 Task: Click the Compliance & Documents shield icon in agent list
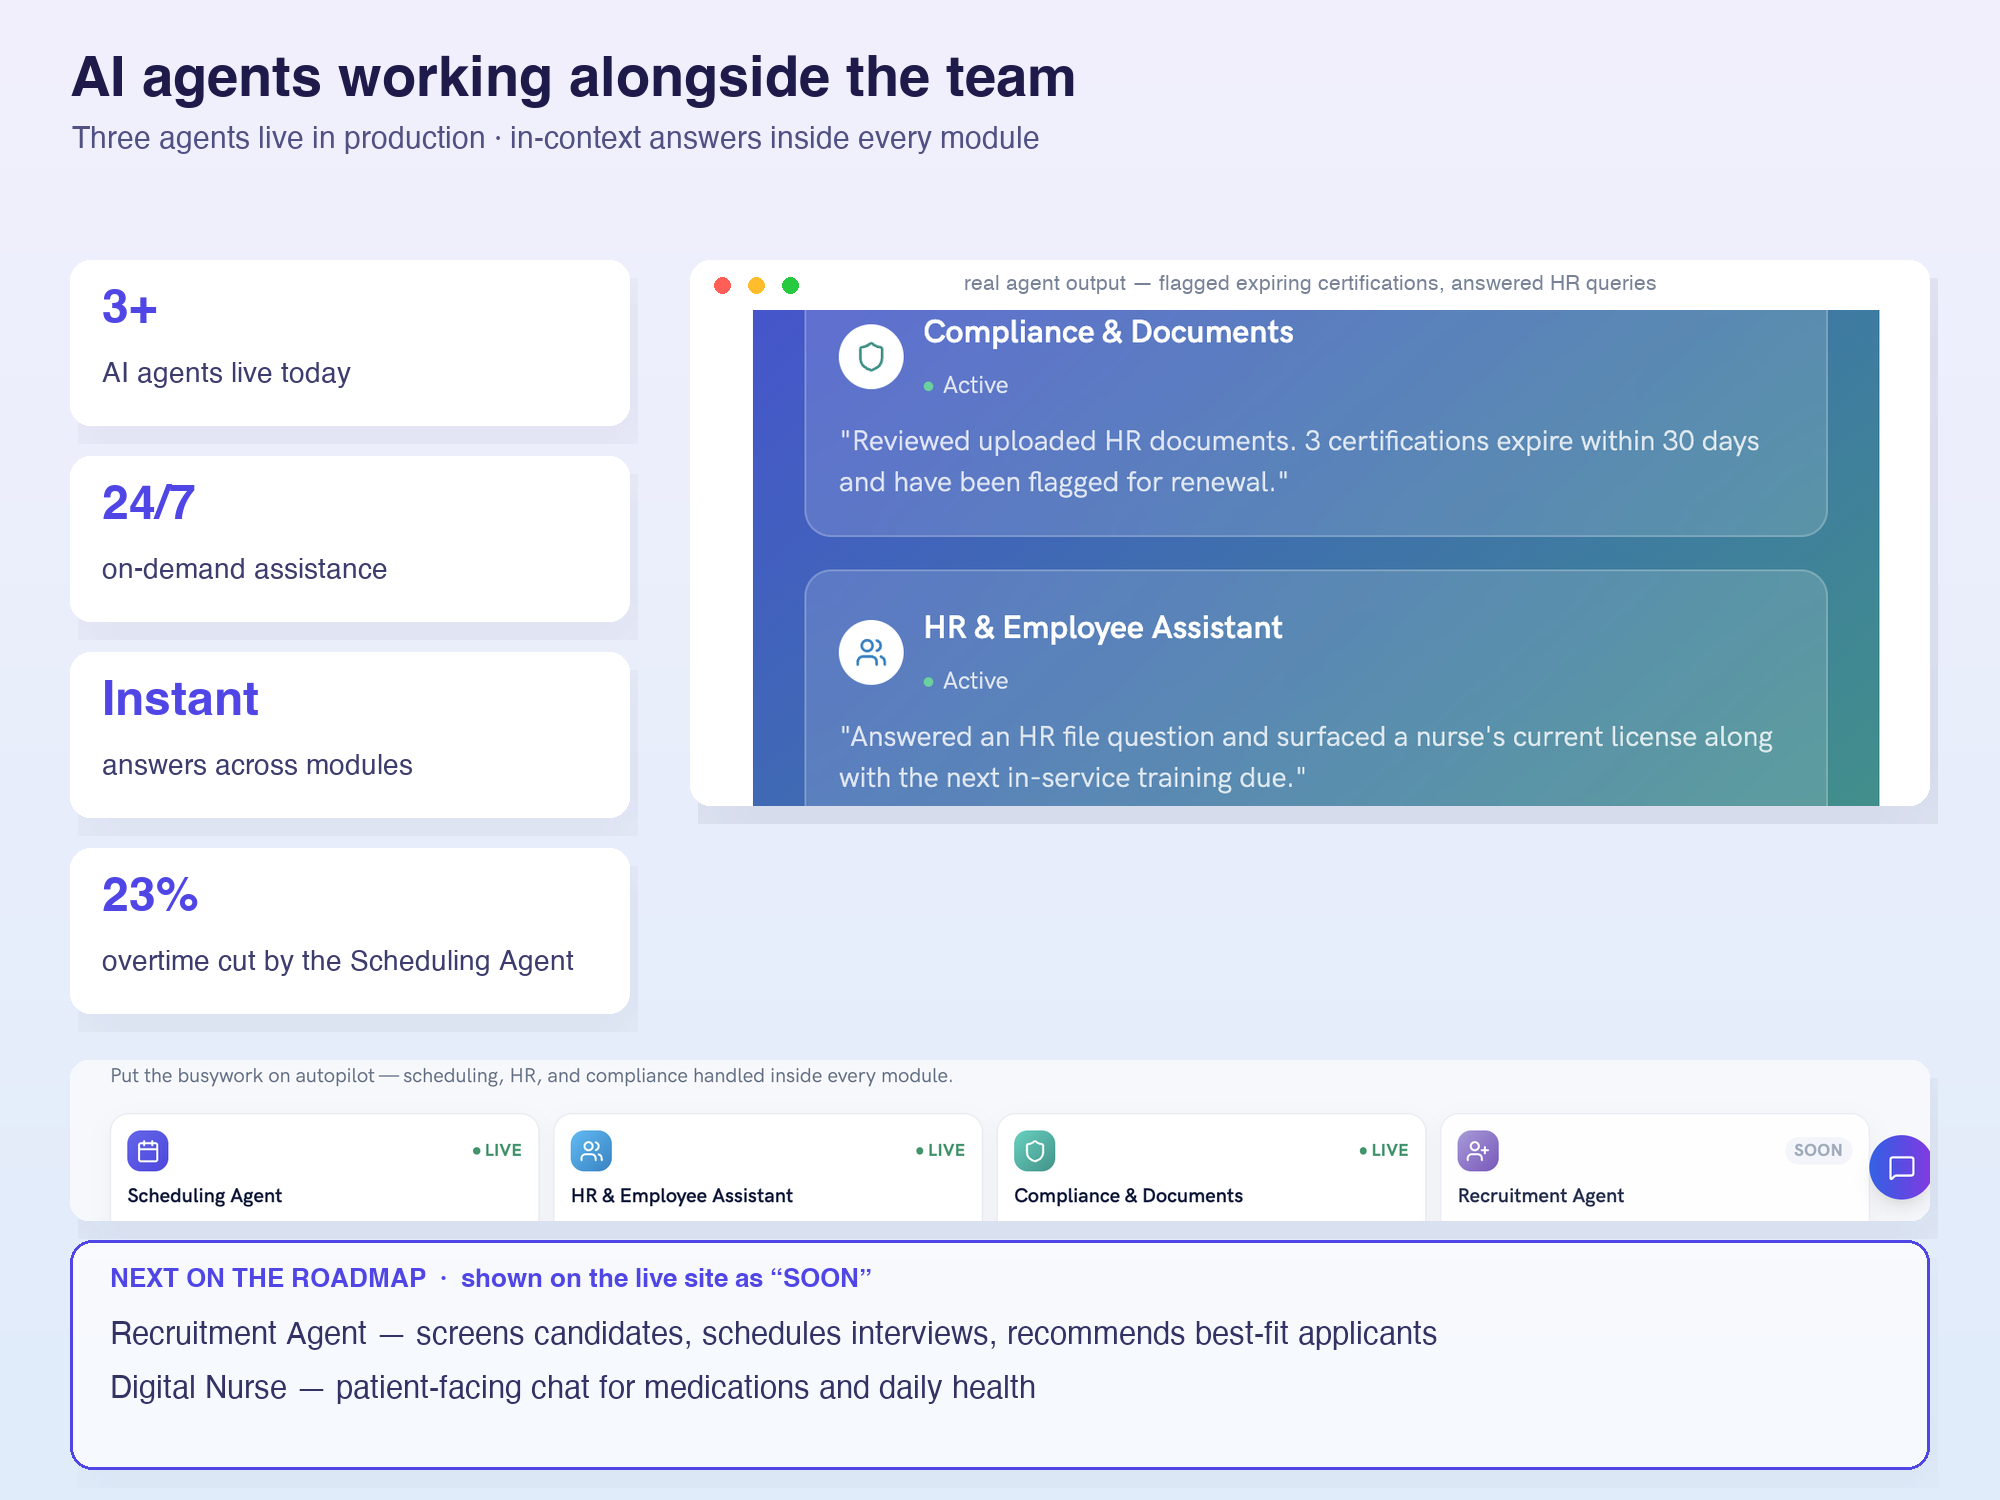pos(1035,1151)
